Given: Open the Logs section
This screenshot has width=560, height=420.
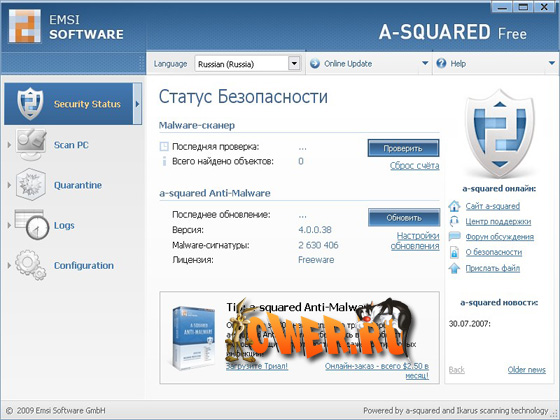Looking at the screenshot, I should click(x=64, y=225).
